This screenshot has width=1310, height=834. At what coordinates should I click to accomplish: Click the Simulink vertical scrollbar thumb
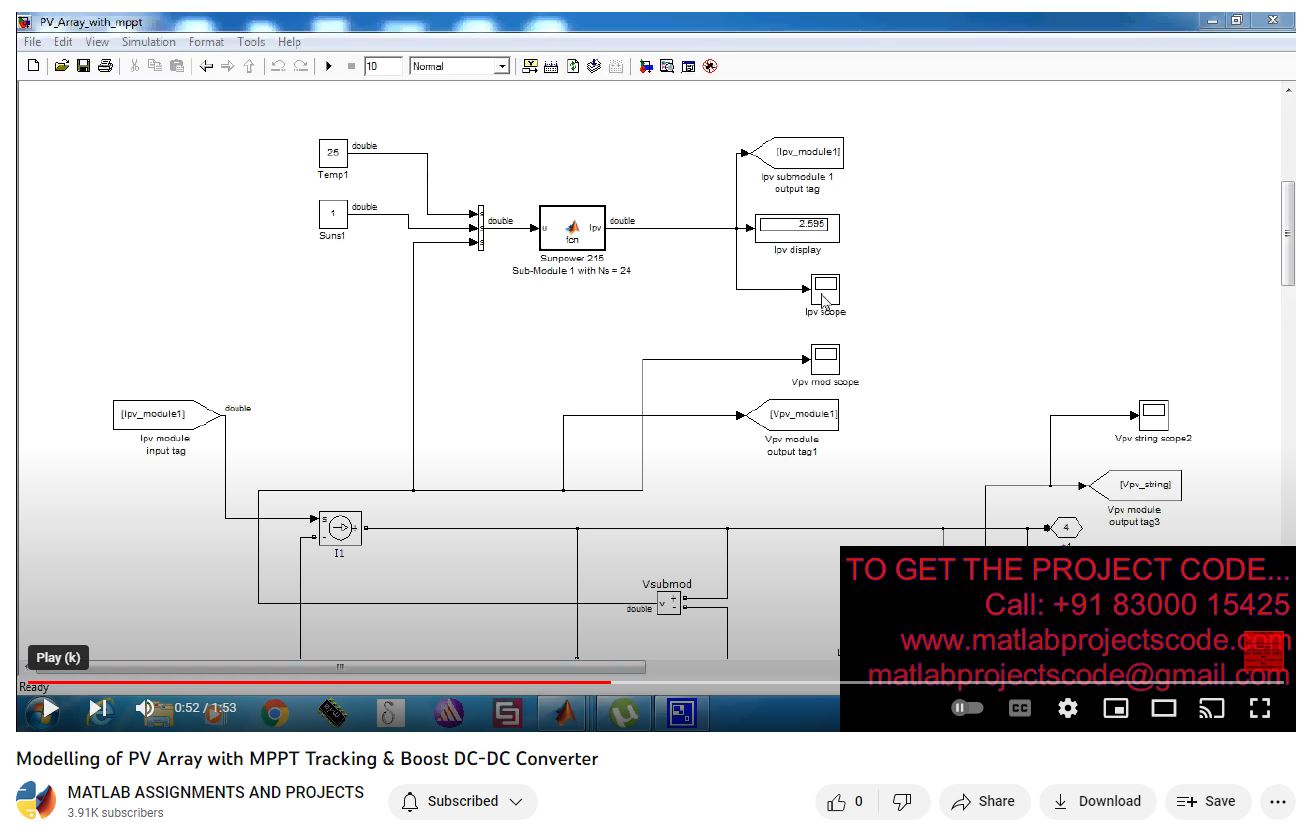[1288, 234]
